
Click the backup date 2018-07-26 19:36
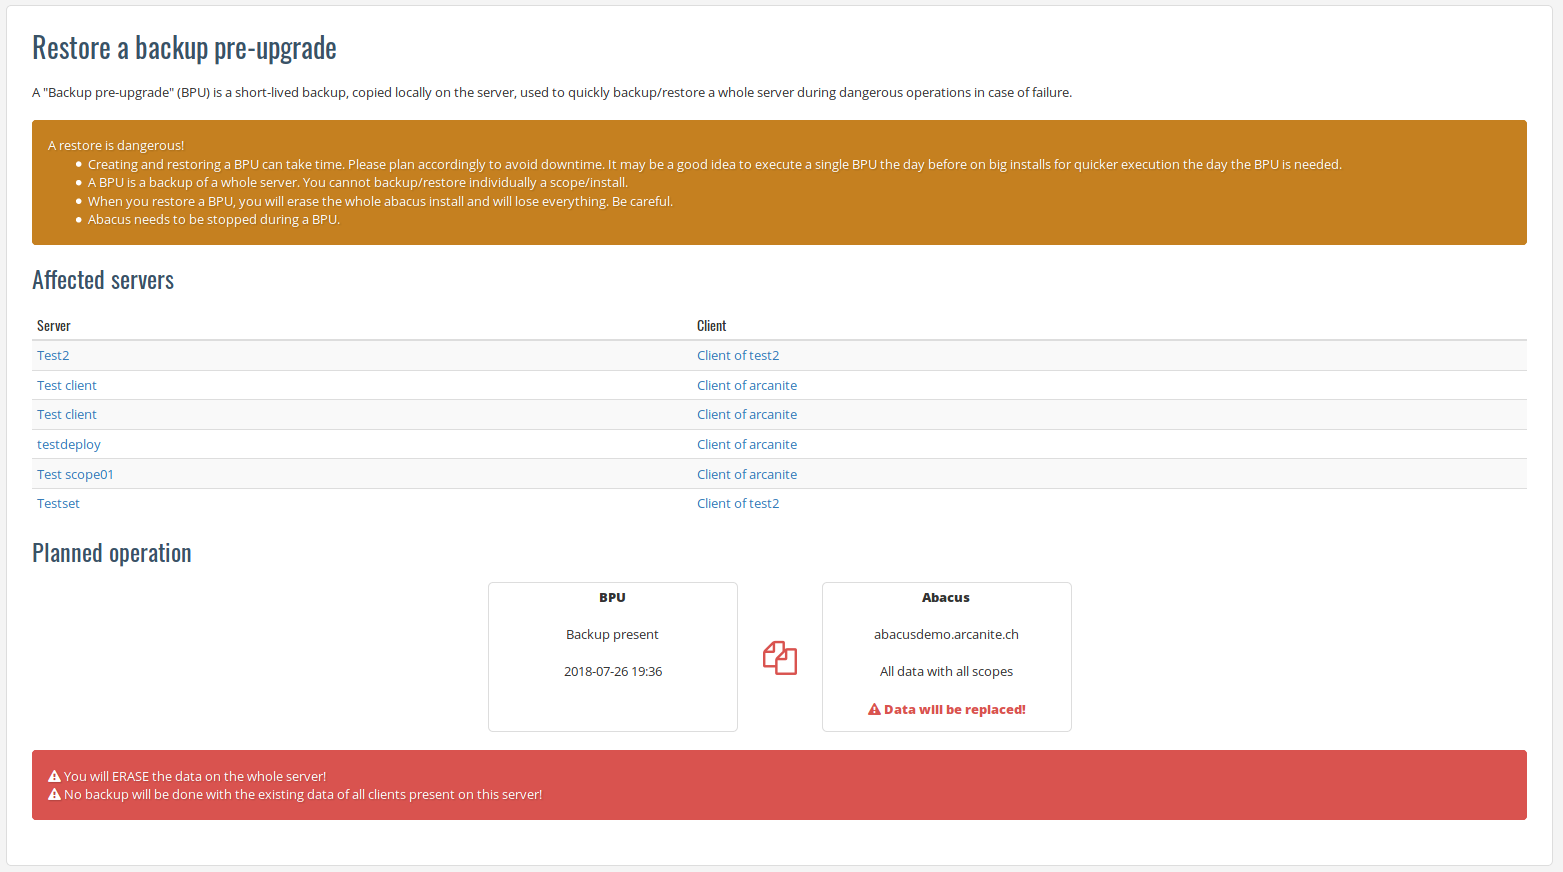coord(613,671)
